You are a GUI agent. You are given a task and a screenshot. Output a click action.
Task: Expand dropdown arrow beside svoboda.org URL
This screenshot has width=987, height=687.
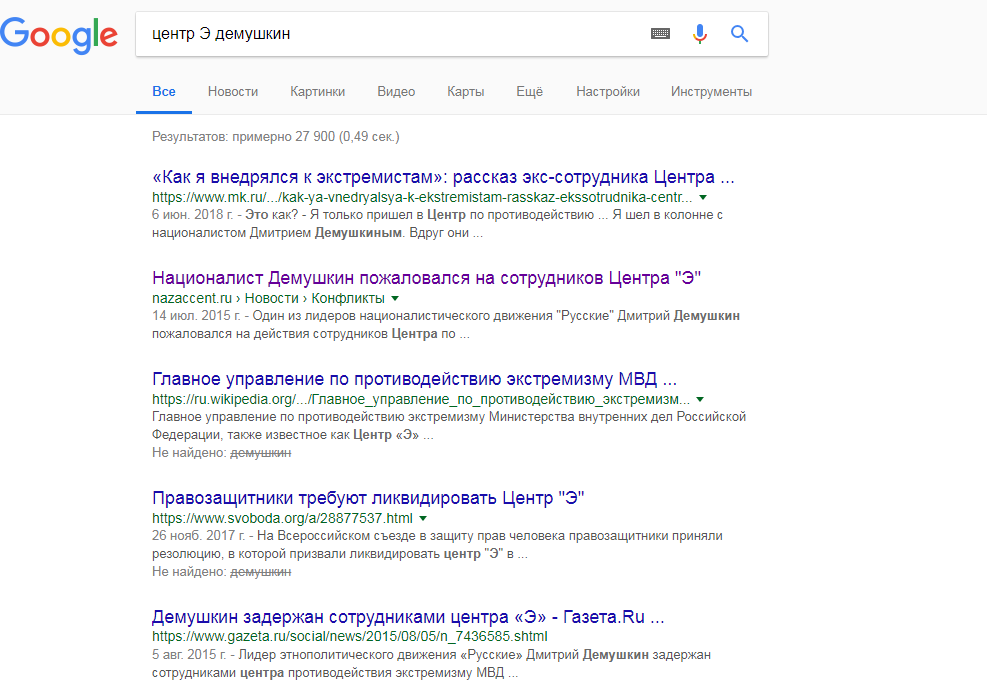pos(423,519)
